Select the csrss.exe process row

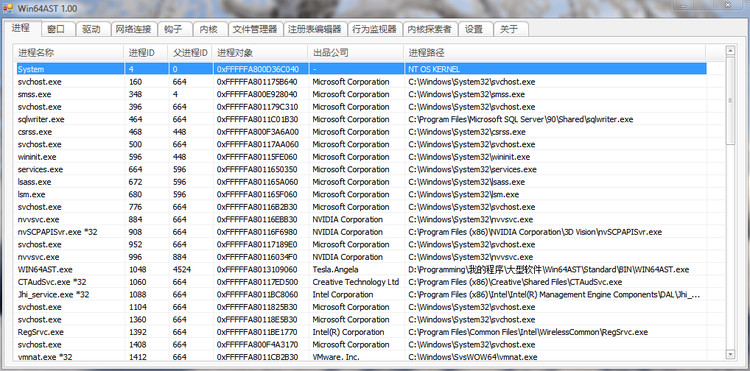pos(361,132)
